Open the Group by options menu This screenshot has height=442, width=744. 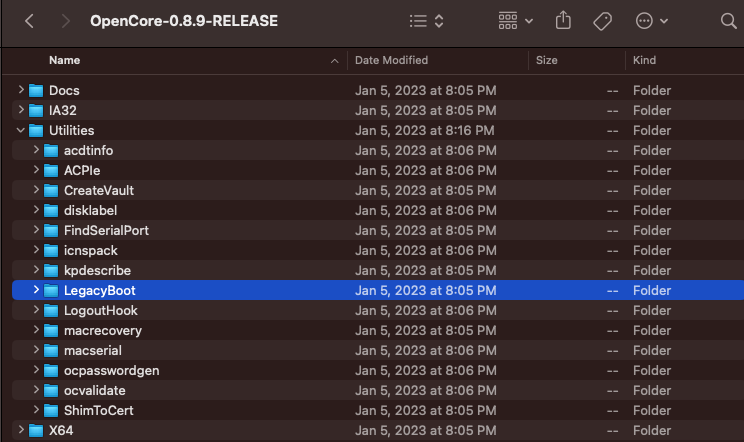[516, 21]
